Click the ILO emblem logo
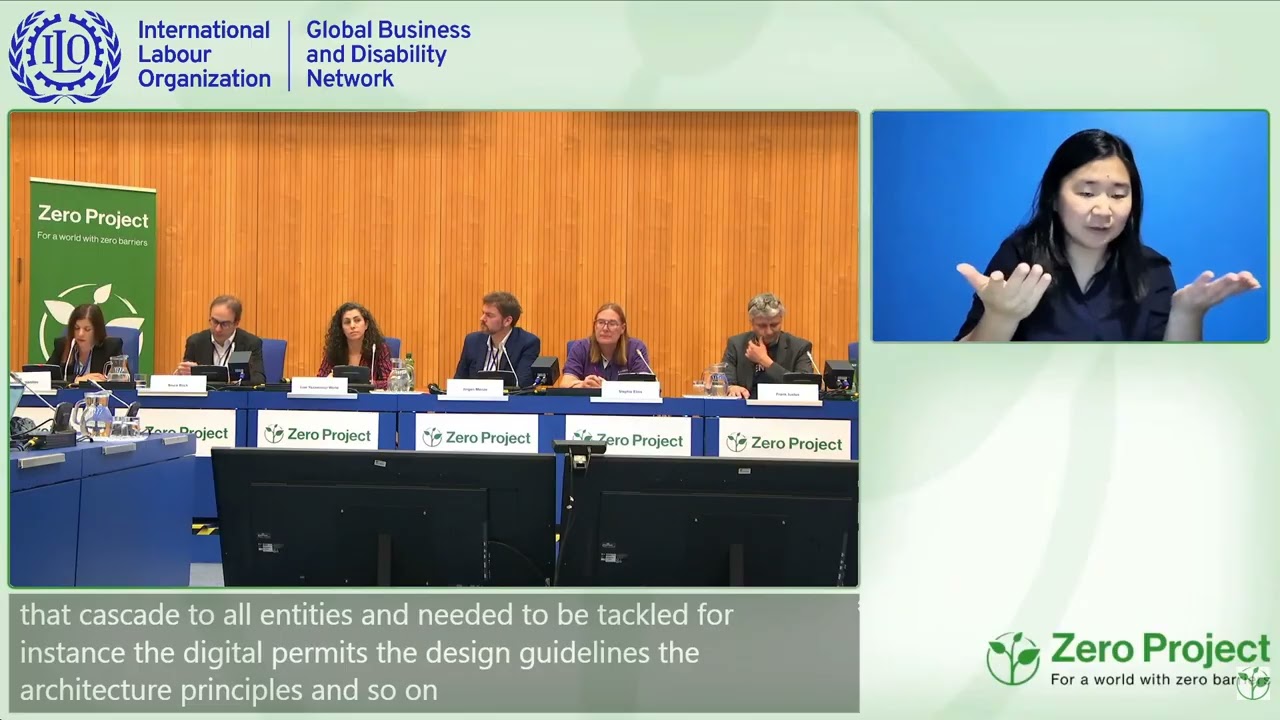This screenshot has height=720, width=1280. click(x=64, y=57)
